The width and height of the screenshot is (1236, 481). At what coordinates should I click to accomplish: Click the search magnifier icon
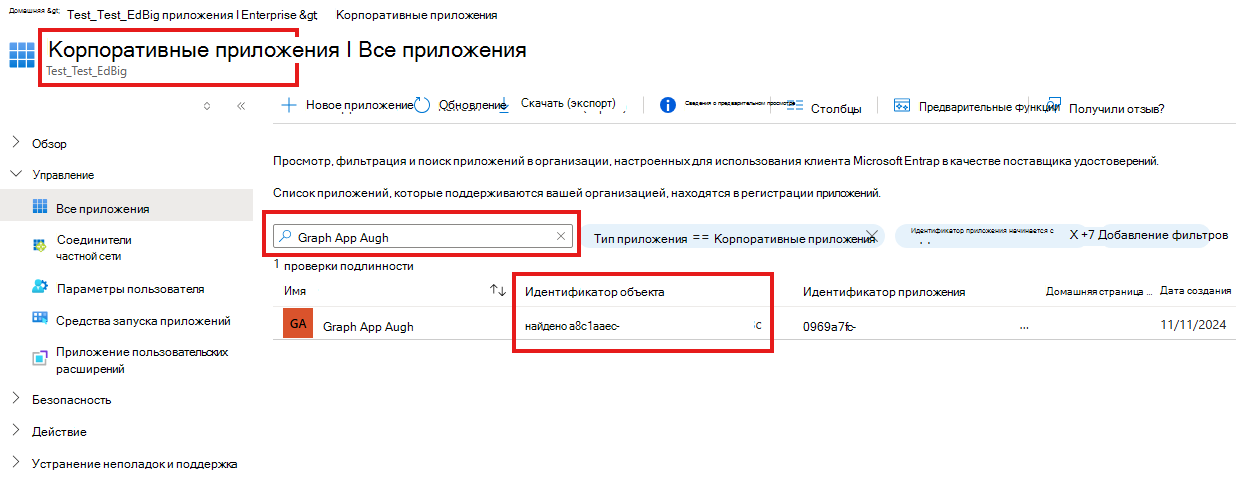[x=285, y=237]
